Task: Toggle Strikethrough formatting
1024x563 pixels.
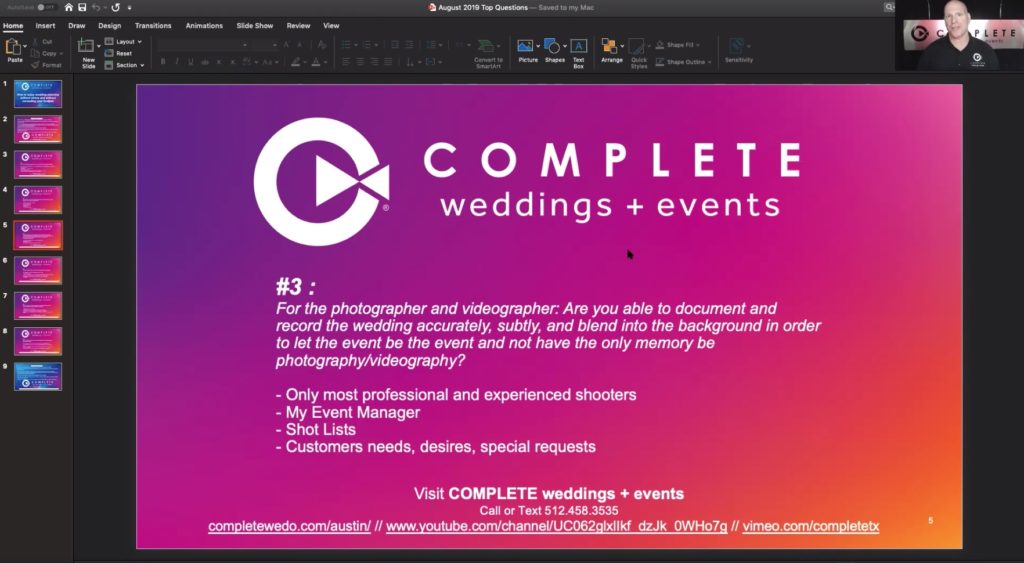Action: (204, 62)
